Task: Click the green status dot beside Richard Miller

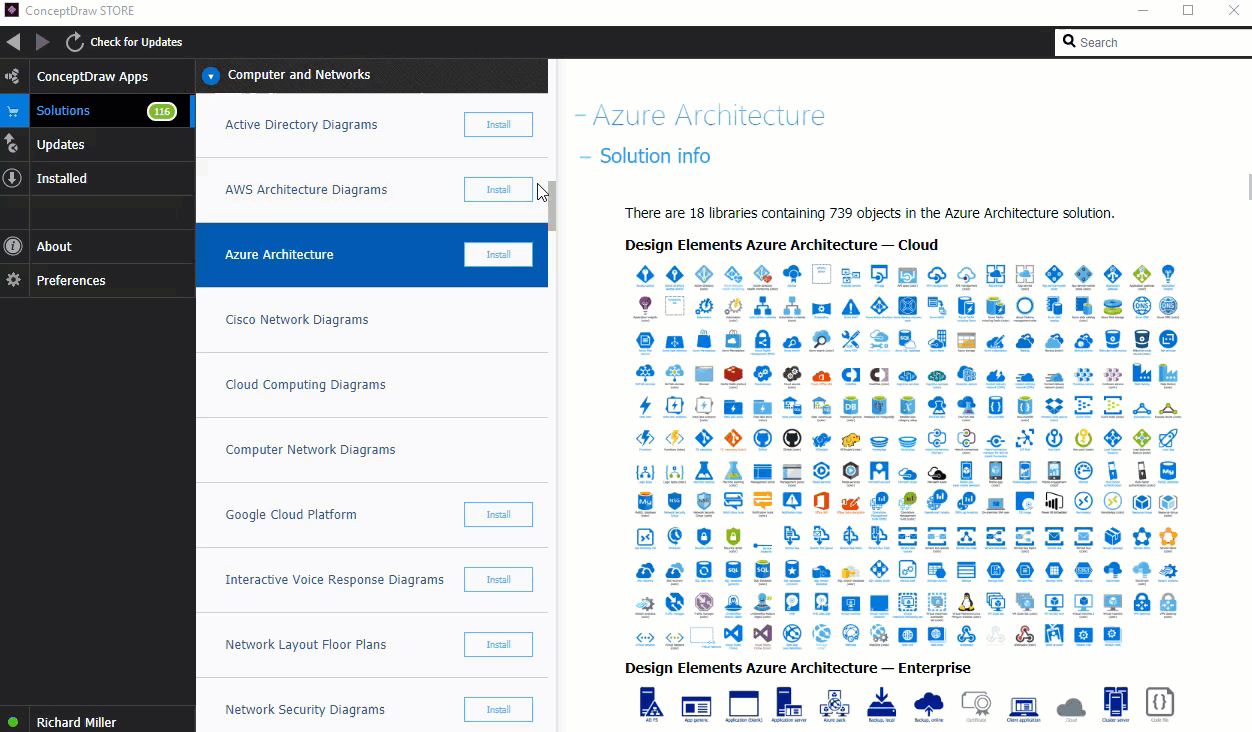Action: [x=13, y=722]
